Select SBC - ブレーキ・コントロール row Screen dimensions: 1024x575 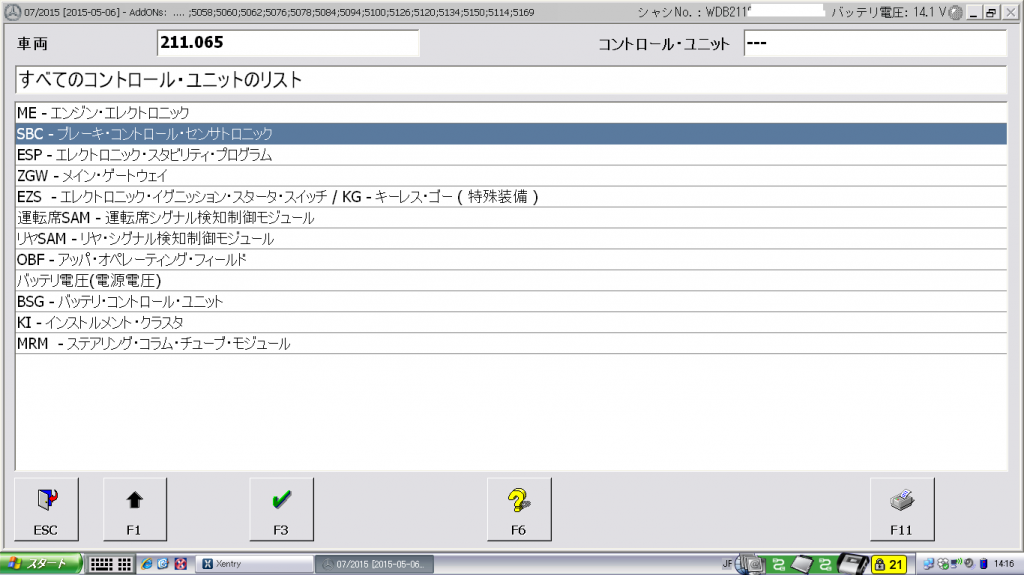[x=511, y=133]
